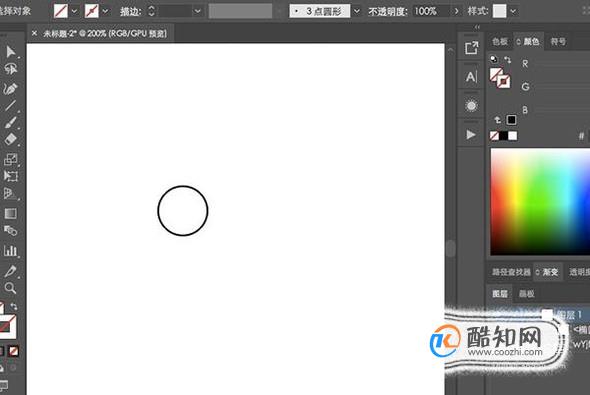Viewport: 590px width, 395px height.
Task: Click the variable width profile box
Action: pyautogui.click(x=240, y=11)
